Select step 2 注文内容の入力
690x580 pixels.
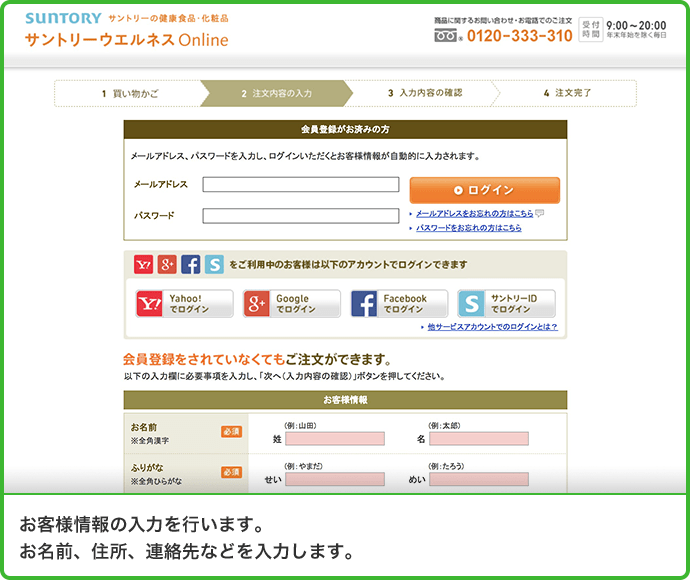(x=277, y=93)
